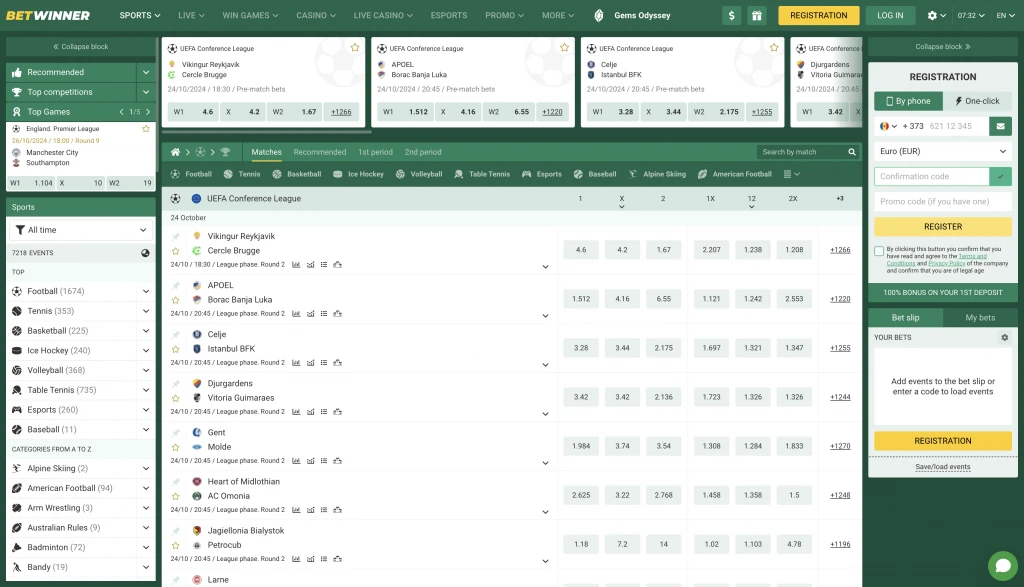The image size is (1024, 587).
Task: Click the magnifier icon in match search
Action: (x=852, y=152)
